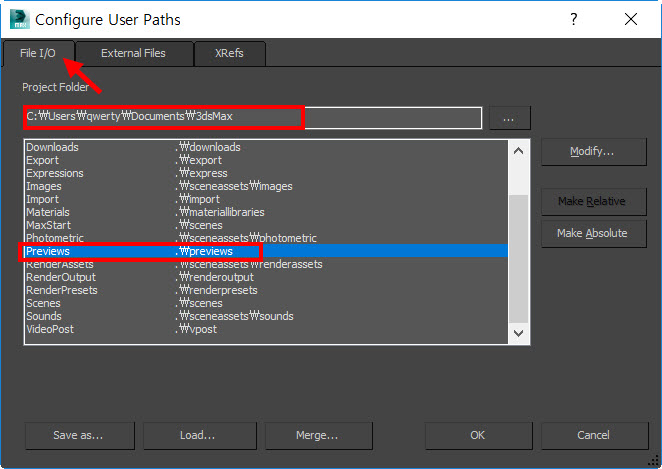Select the VideoPost path row
662x469 pixels.
(266, 329)
